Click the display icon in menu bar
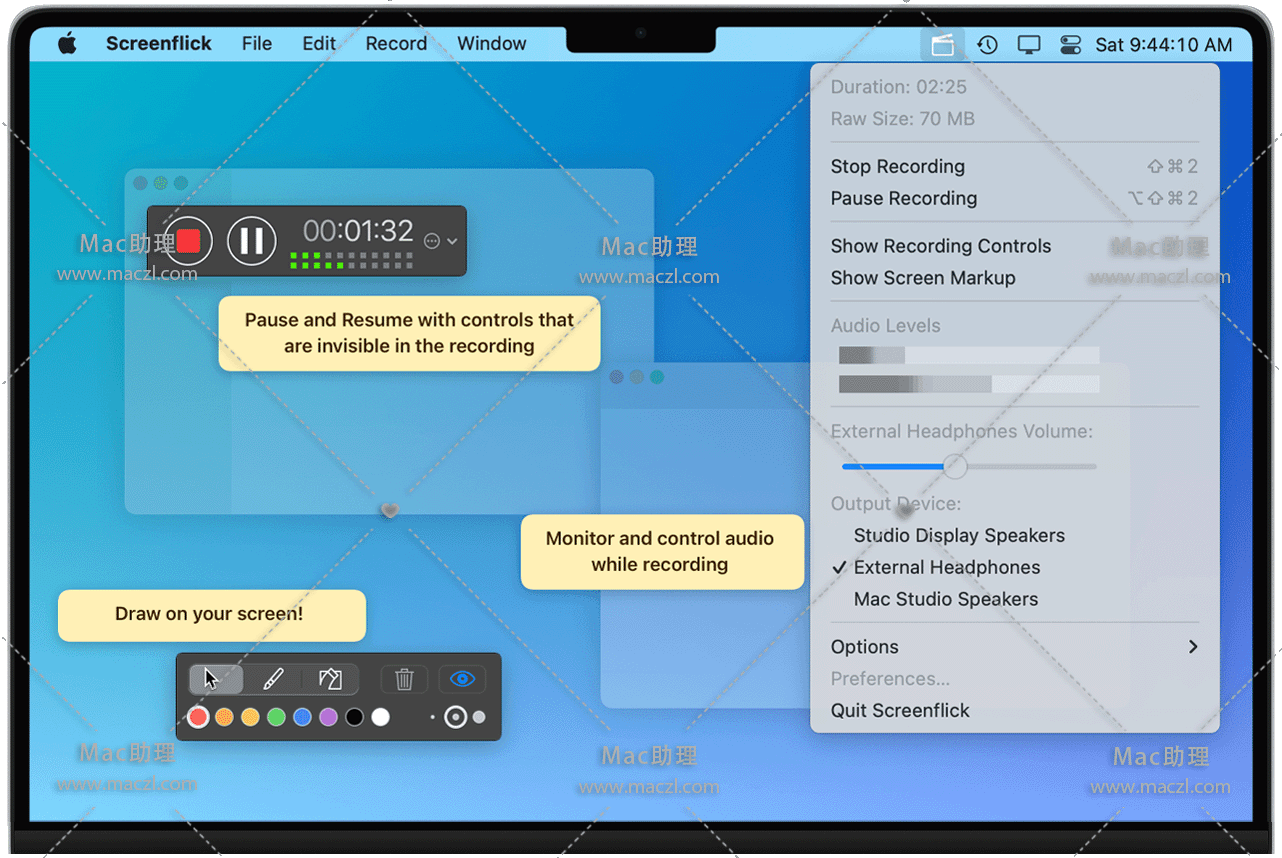The width and height of the screenshot is (1282, 858). tap(1028, 44)
